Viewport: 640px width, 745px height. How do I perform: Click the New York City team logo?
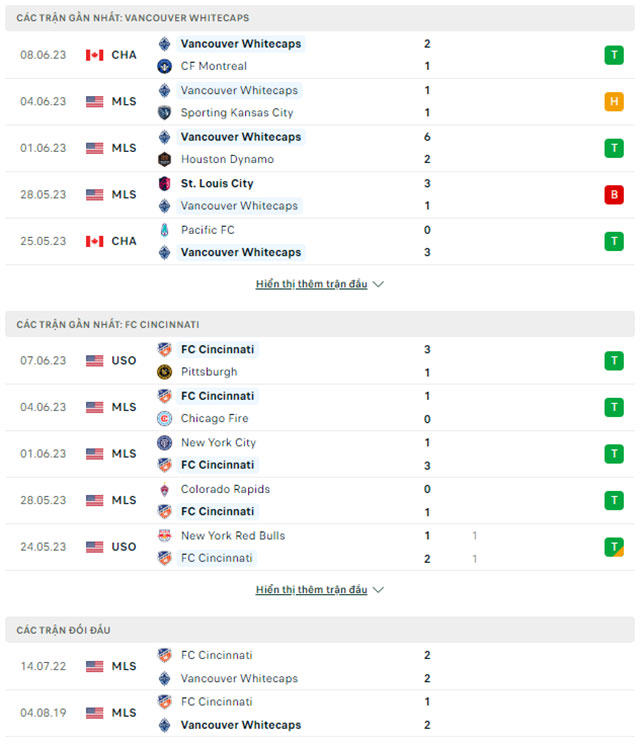pyautogui.click(x=165, y=443)
